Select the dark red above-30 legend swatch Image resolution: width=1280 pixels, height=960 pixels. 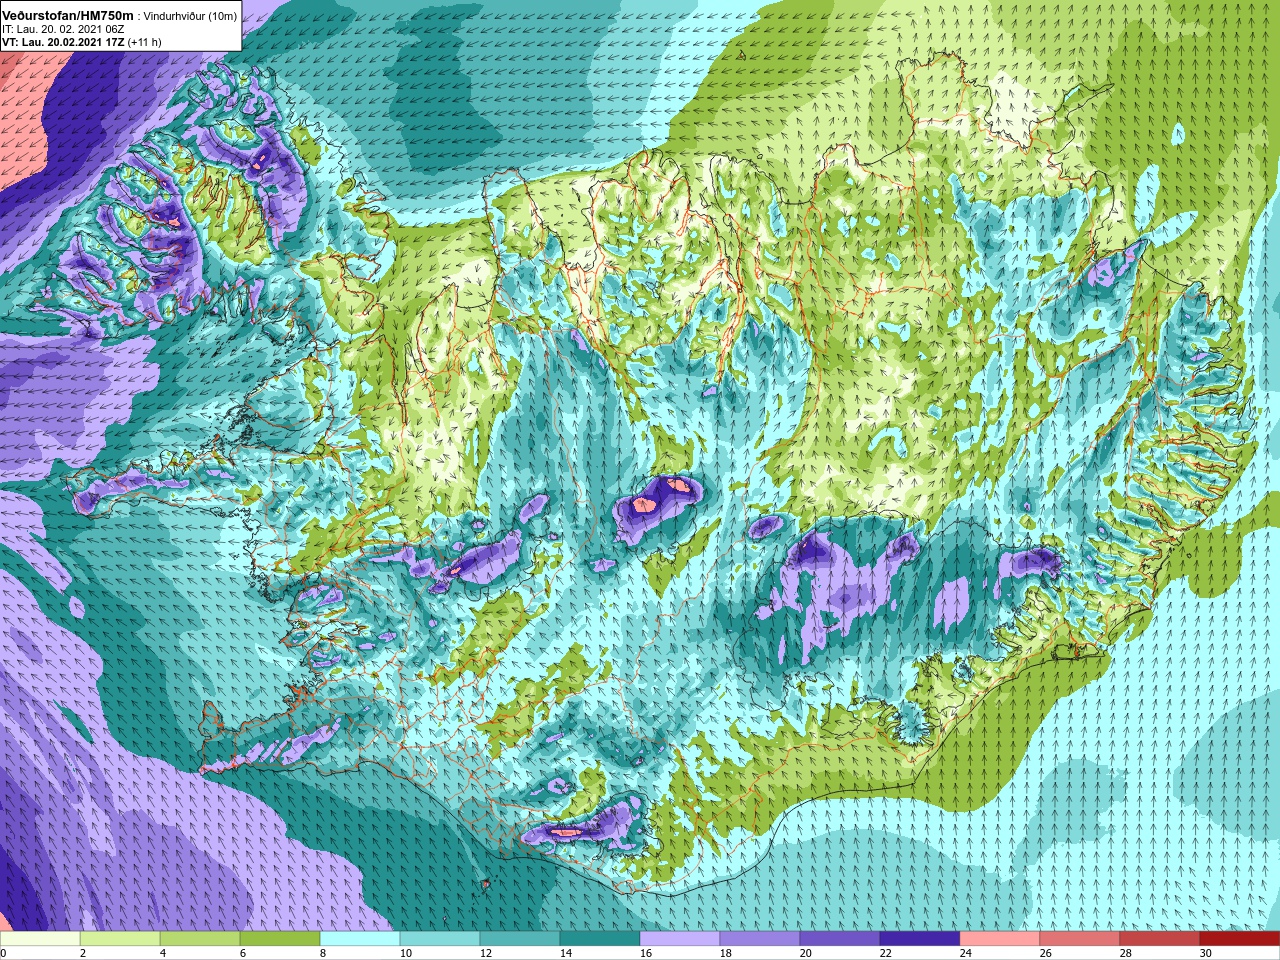click(x=1240, y=939)
